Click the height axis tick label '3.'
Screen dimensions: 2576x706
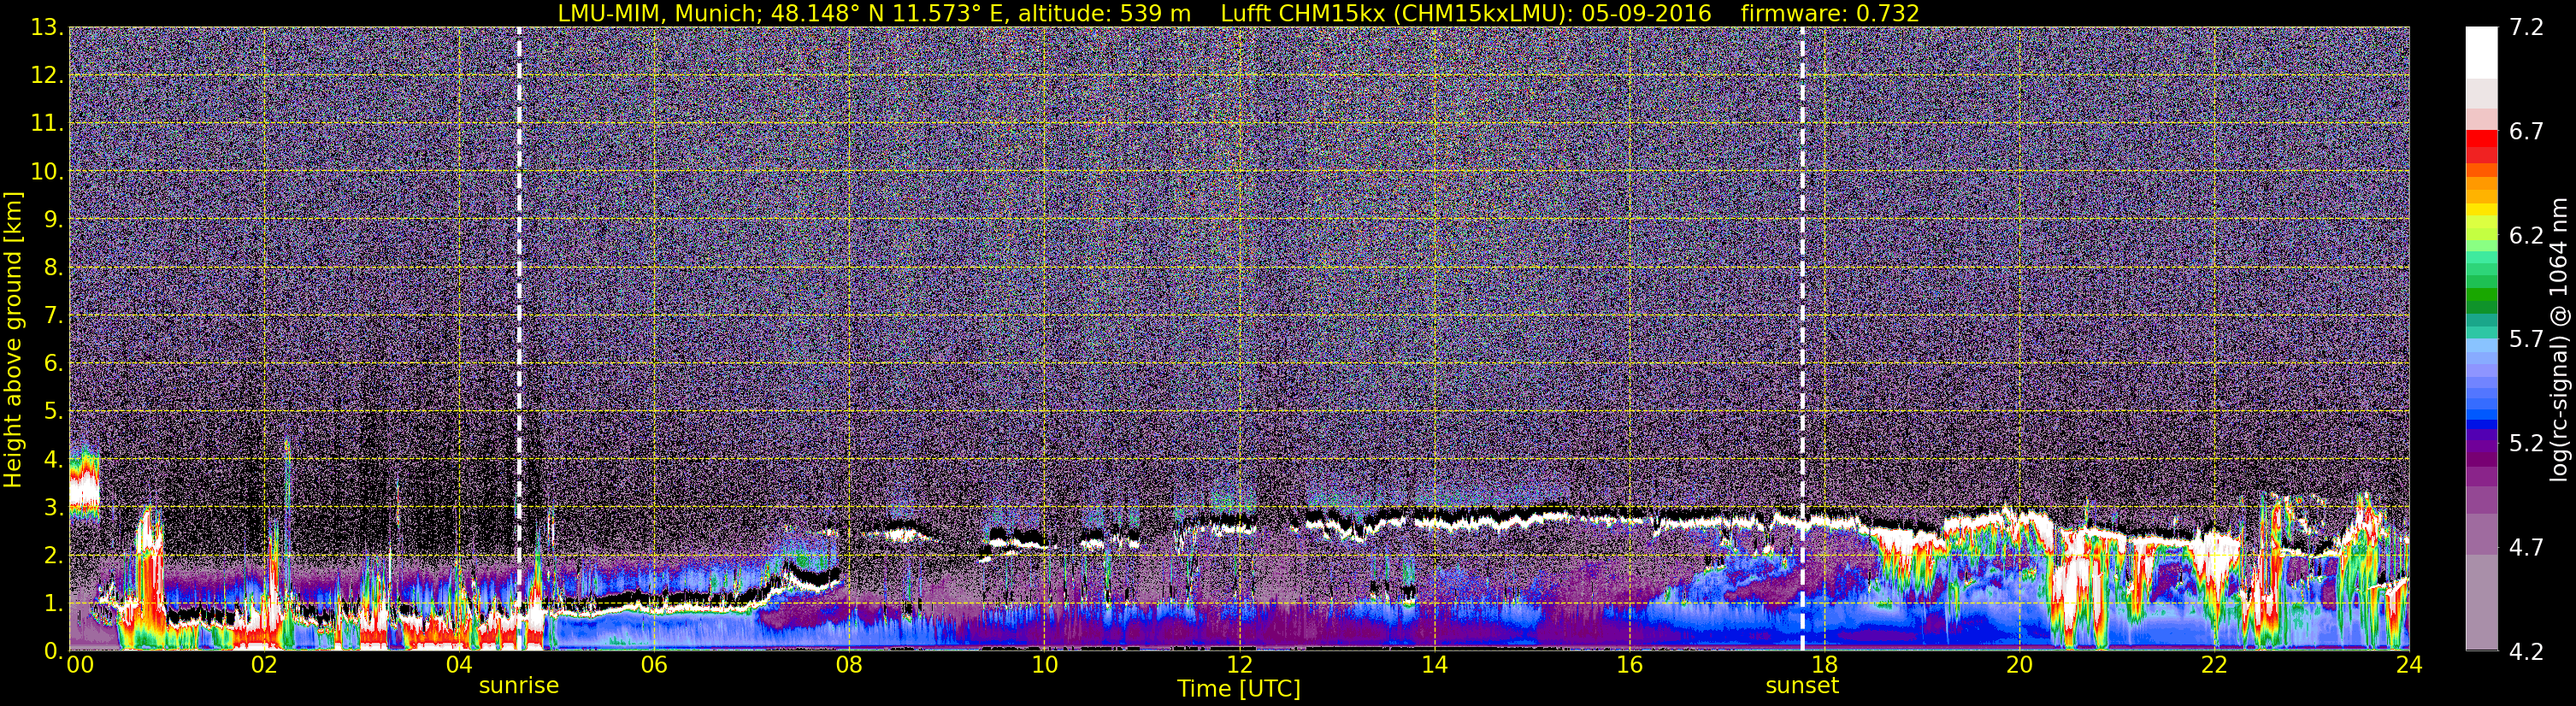(x=53, y=508)
